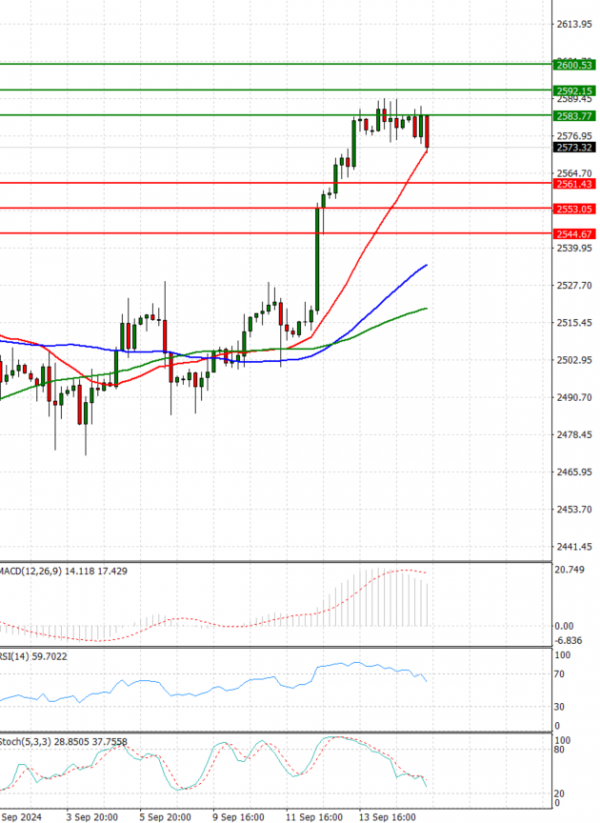Click the 2600.53 green resistance price label

(x=574, y=65)
